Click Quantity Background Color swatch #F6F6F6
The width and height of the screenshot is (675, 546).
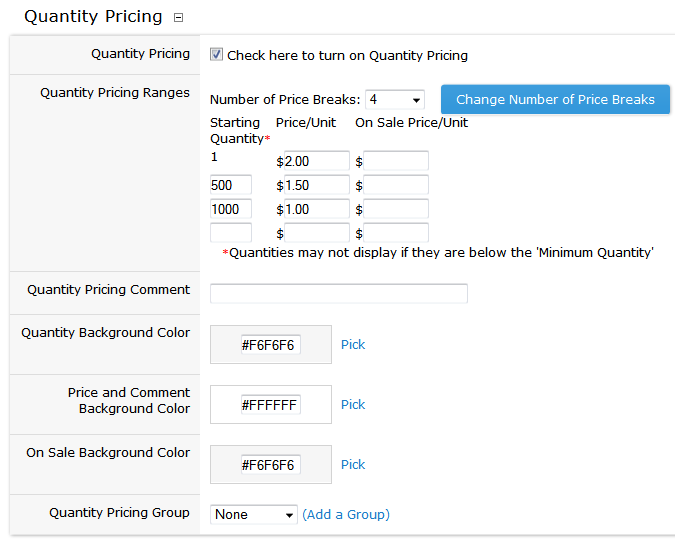[x=270, y=345]
